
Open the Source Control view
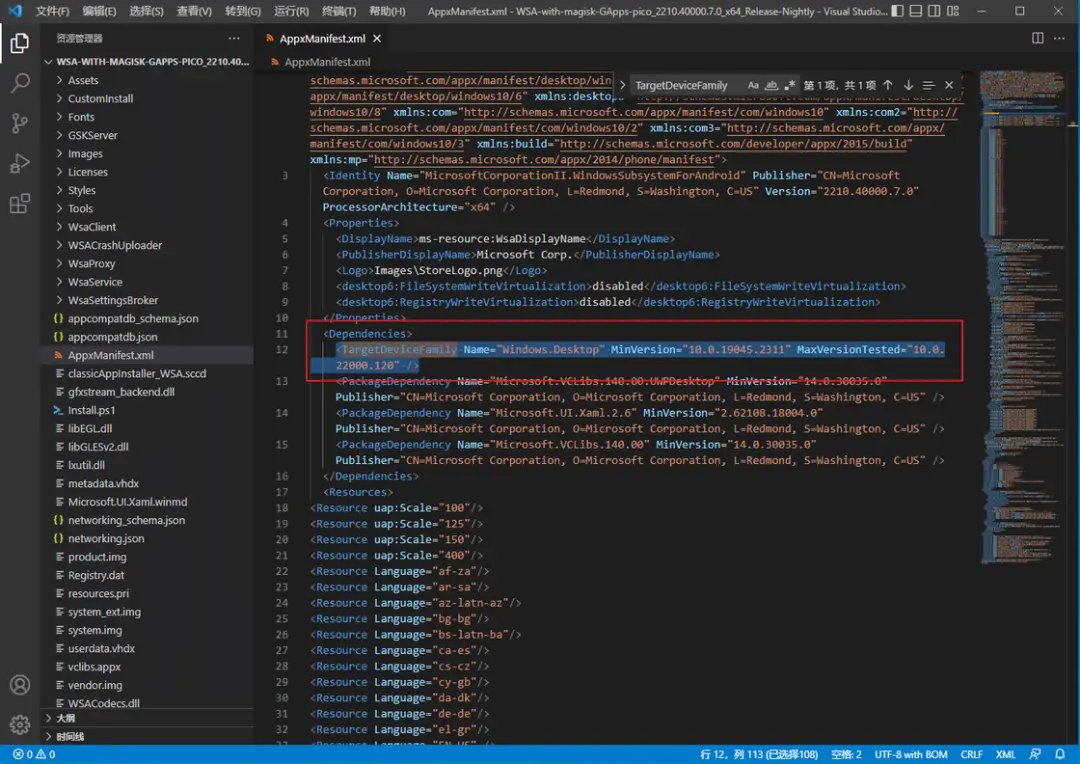pyautogui.click(x=20, y=123)
